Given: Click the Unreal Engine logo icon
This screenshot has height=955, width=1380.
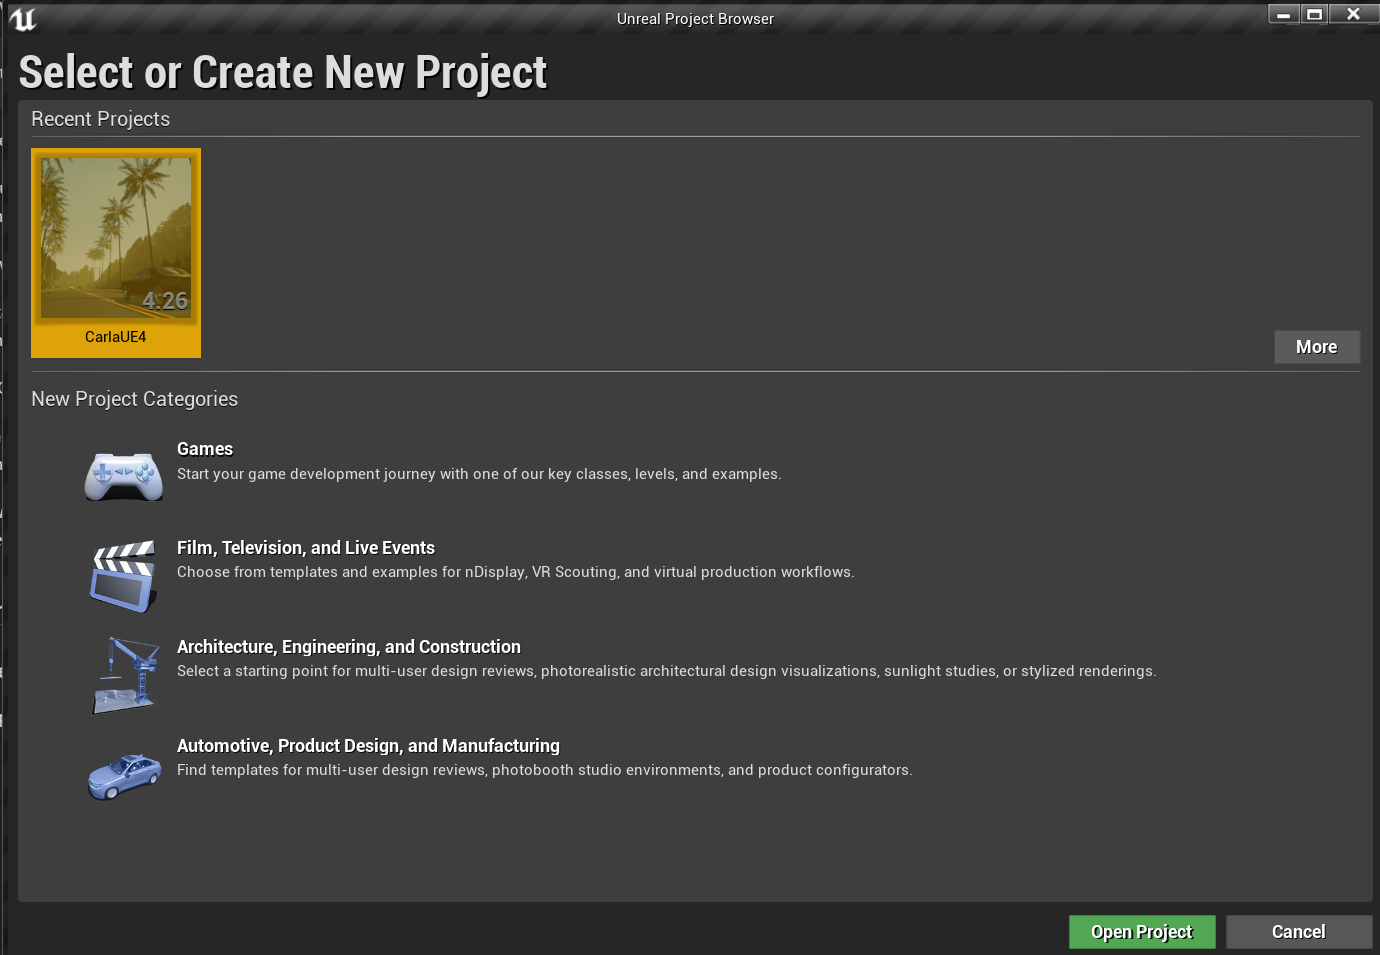Looking at the screenshot, I should (x=22, y=19).
